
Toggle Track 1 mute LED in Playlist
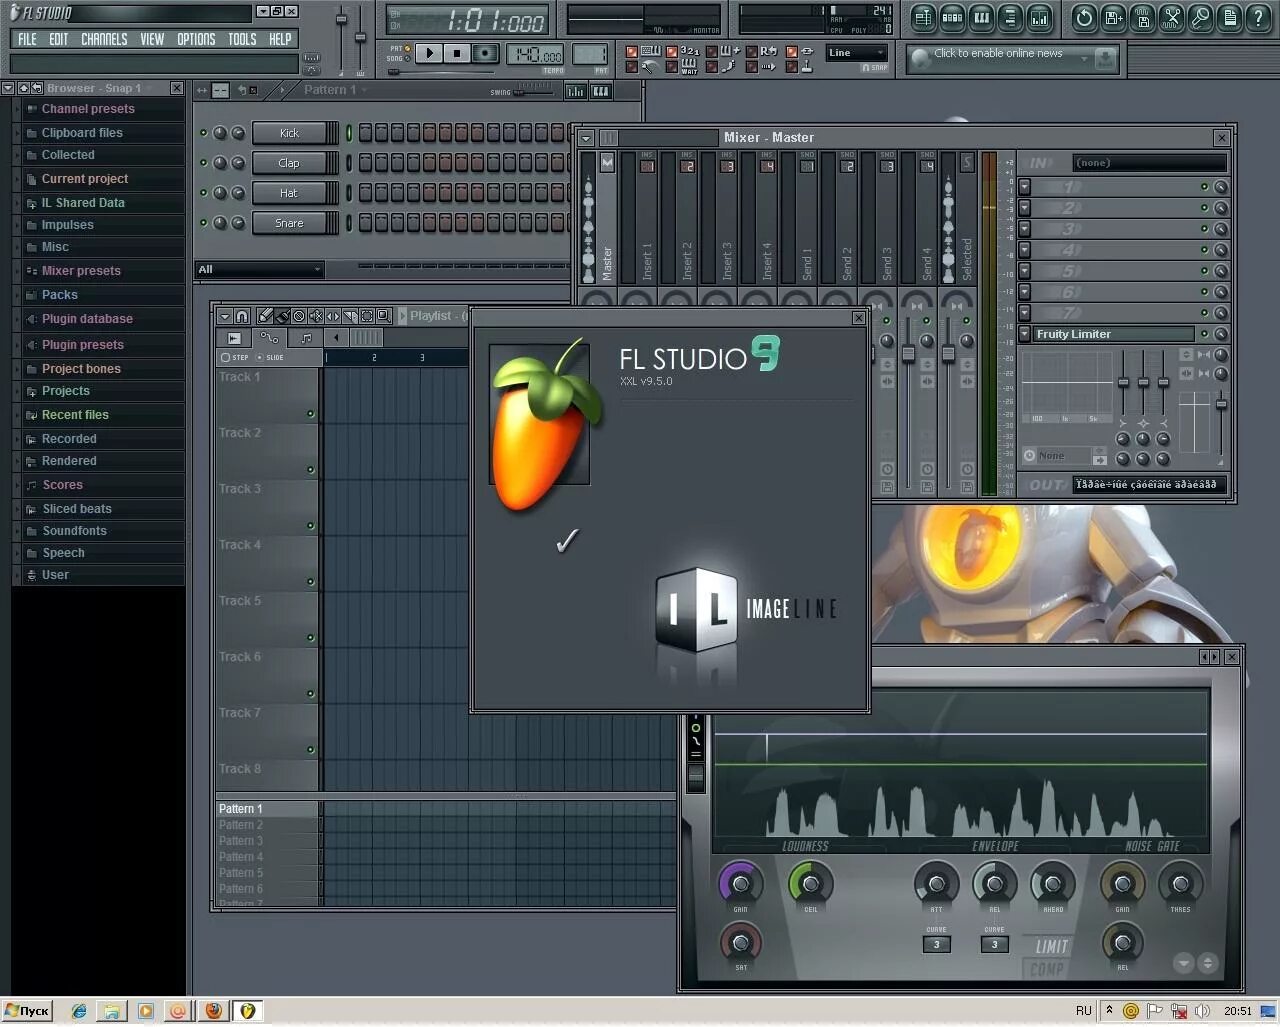311,414
